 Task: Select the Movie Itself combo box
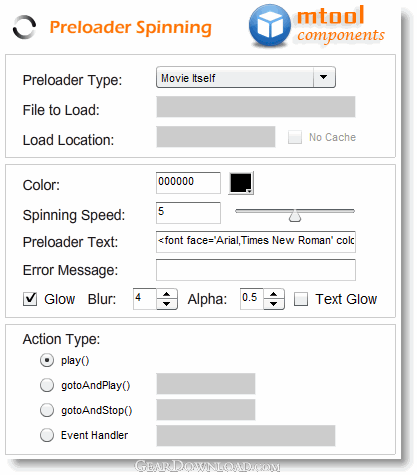[x=246, y=77]
